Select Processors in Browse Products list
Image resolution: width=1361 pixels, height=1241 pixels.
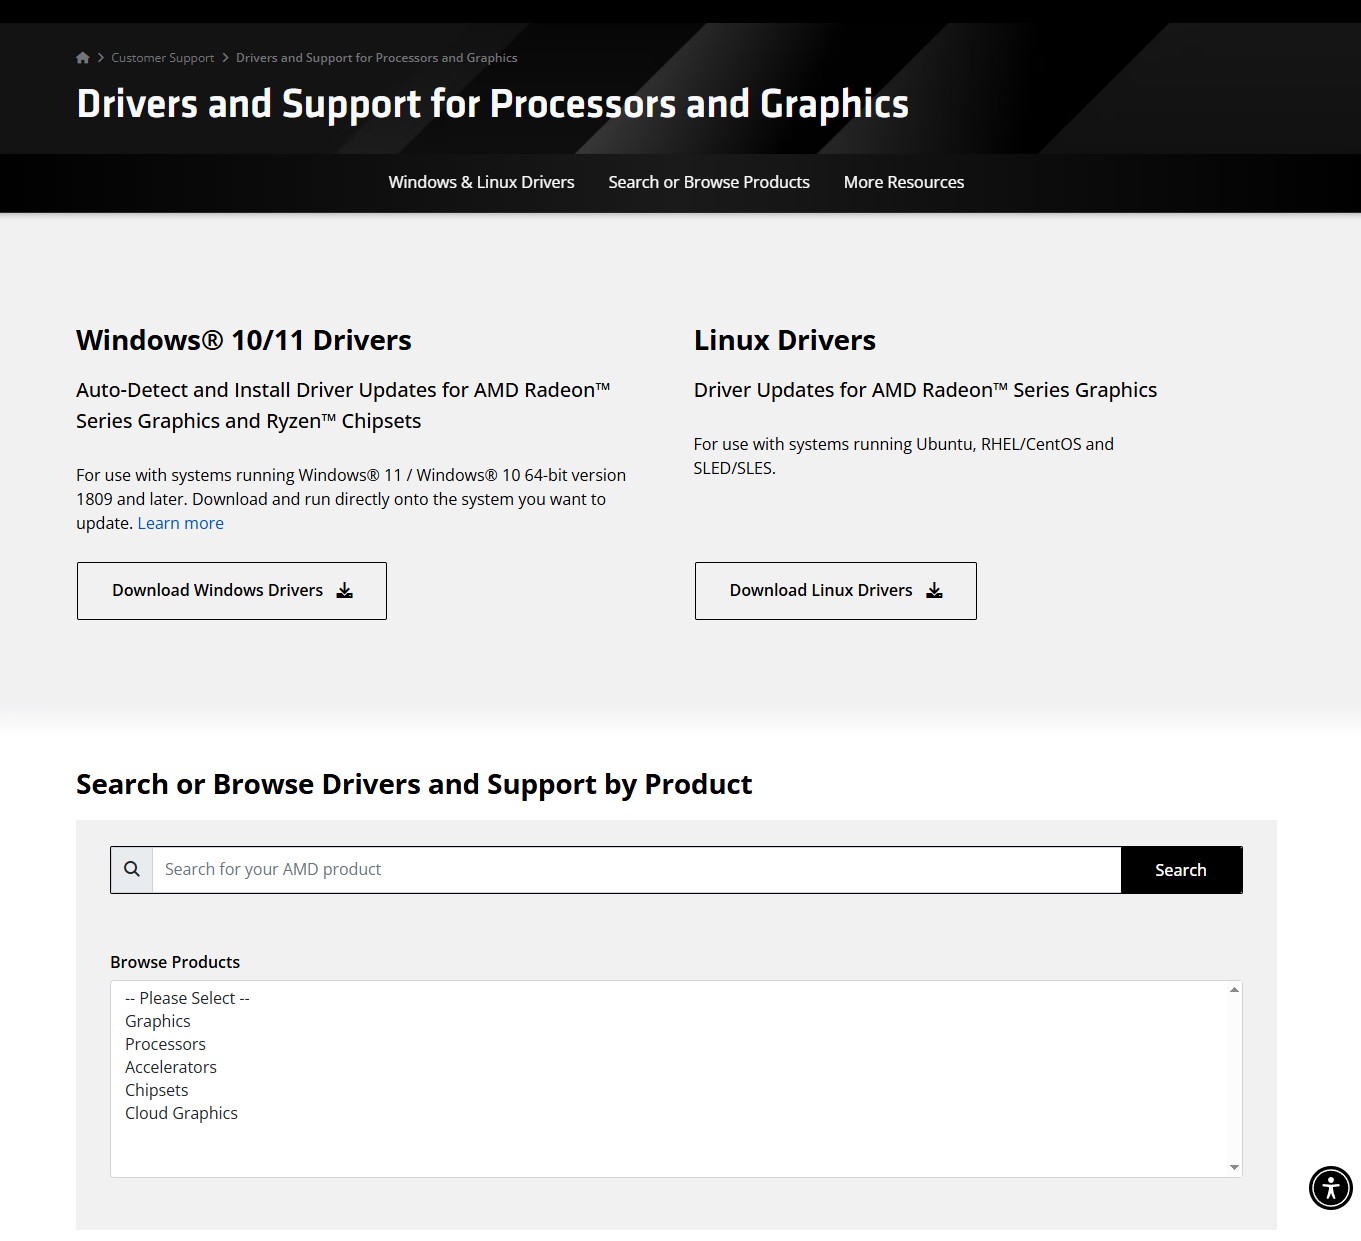[669, 1044]
